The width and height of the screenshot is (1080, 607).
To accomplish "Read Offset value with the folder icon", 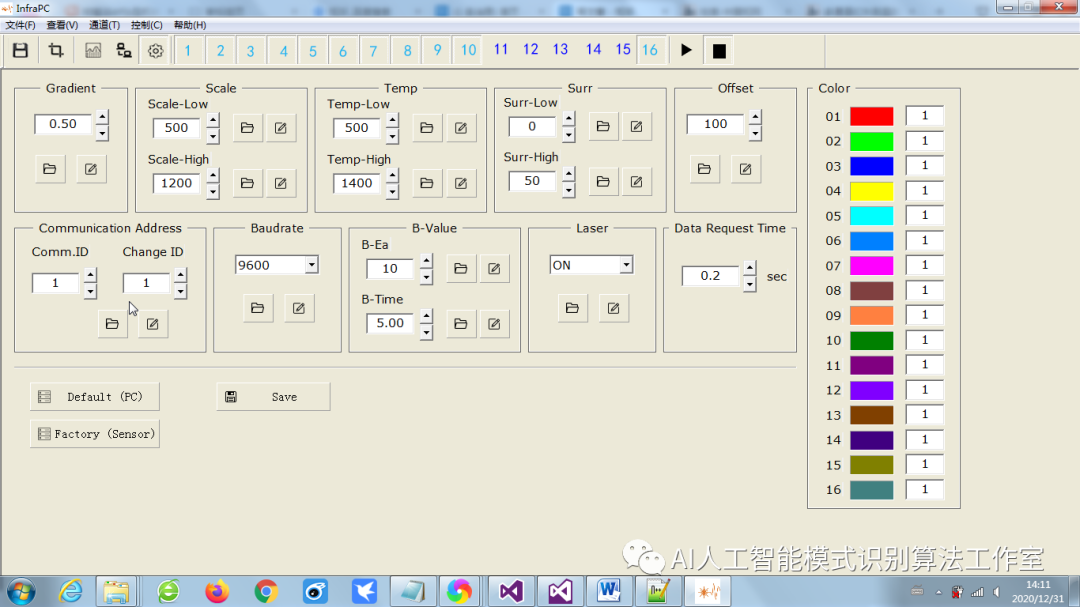I will 704,169.
